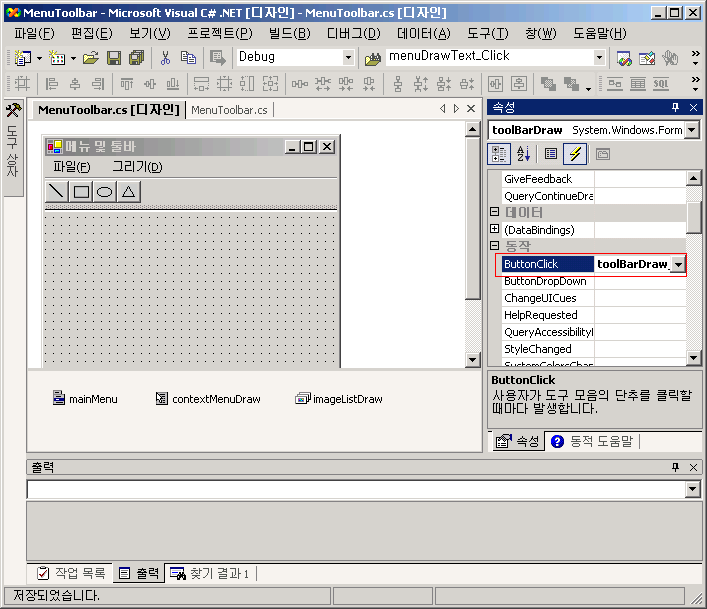Click the Open File folder icon
This screenshot has width=707, height=609.
point(91,58)
